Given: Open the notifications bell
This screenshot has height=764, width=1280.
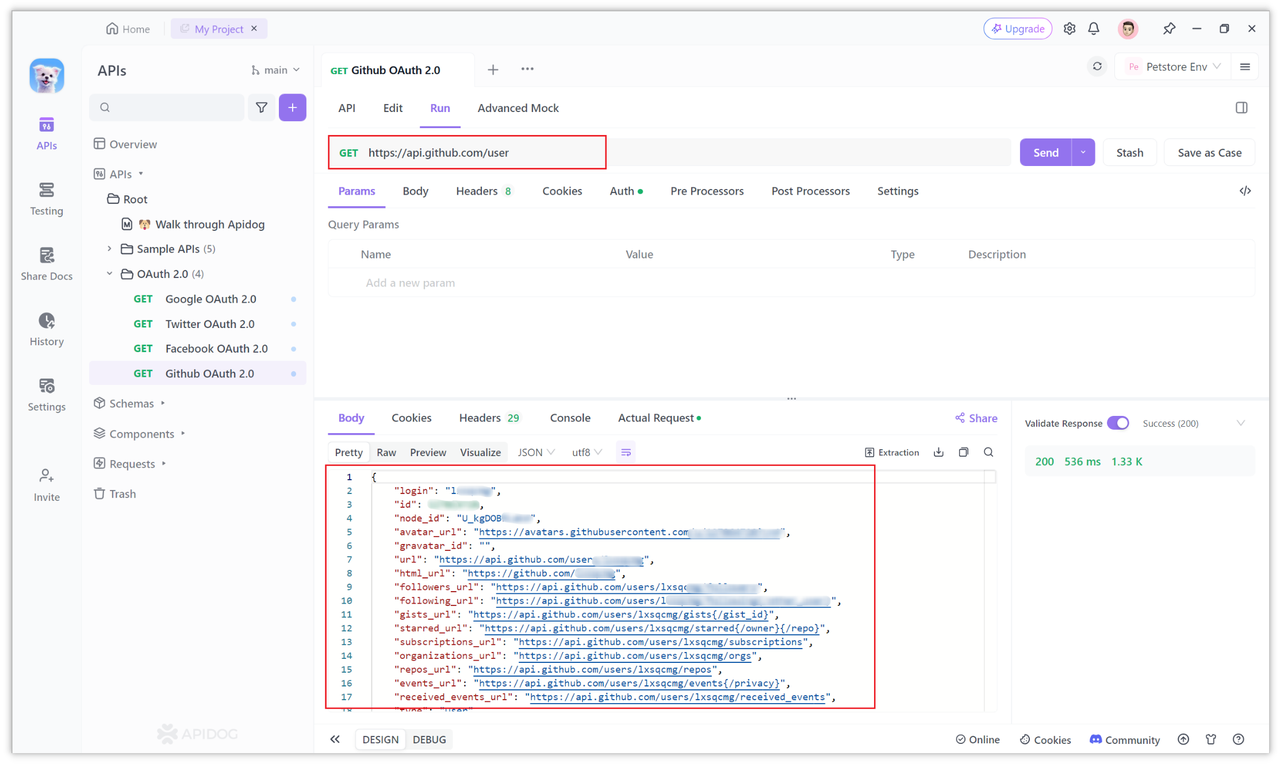Looking at the screenshot, I should coord(1094,29).
